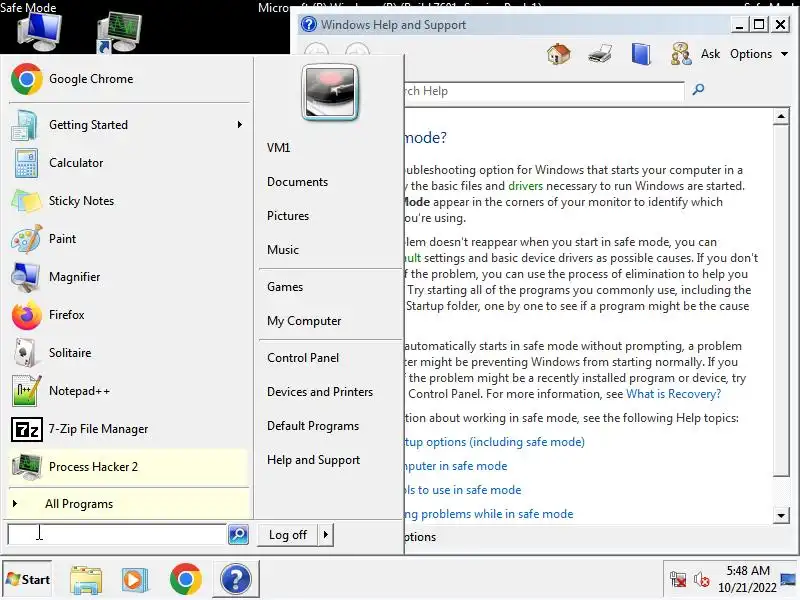Click the Start button

pos(28,580)
